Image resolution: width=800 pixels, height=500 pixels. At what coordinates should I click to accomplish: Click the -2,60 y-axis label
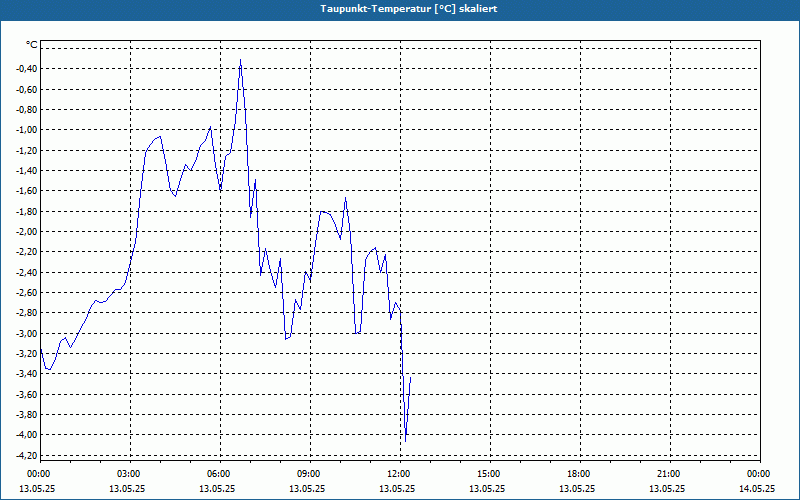pyautogui.click(x=28, y=293)
